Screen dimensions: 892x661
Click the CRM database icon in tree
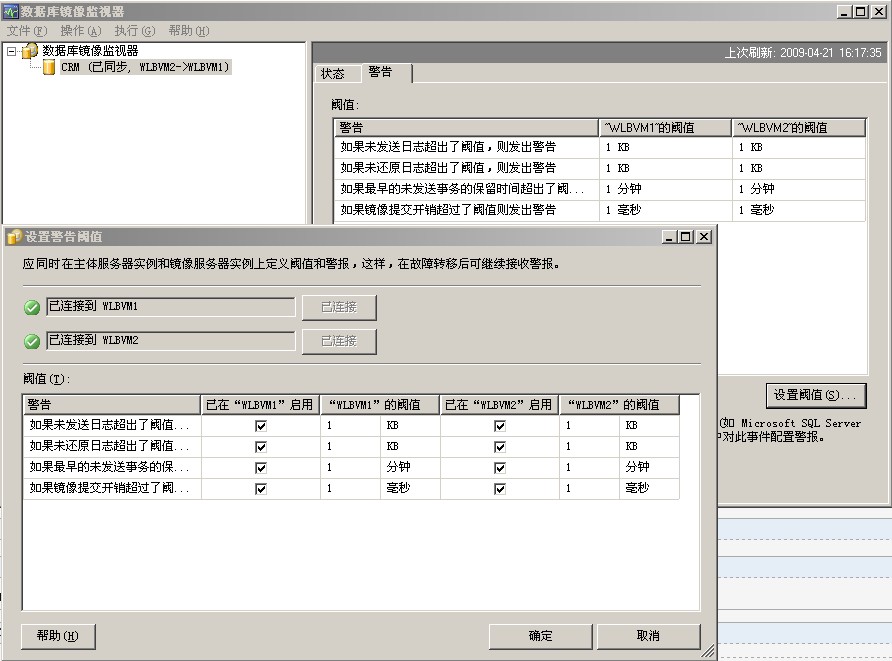(x=49, y=67)
